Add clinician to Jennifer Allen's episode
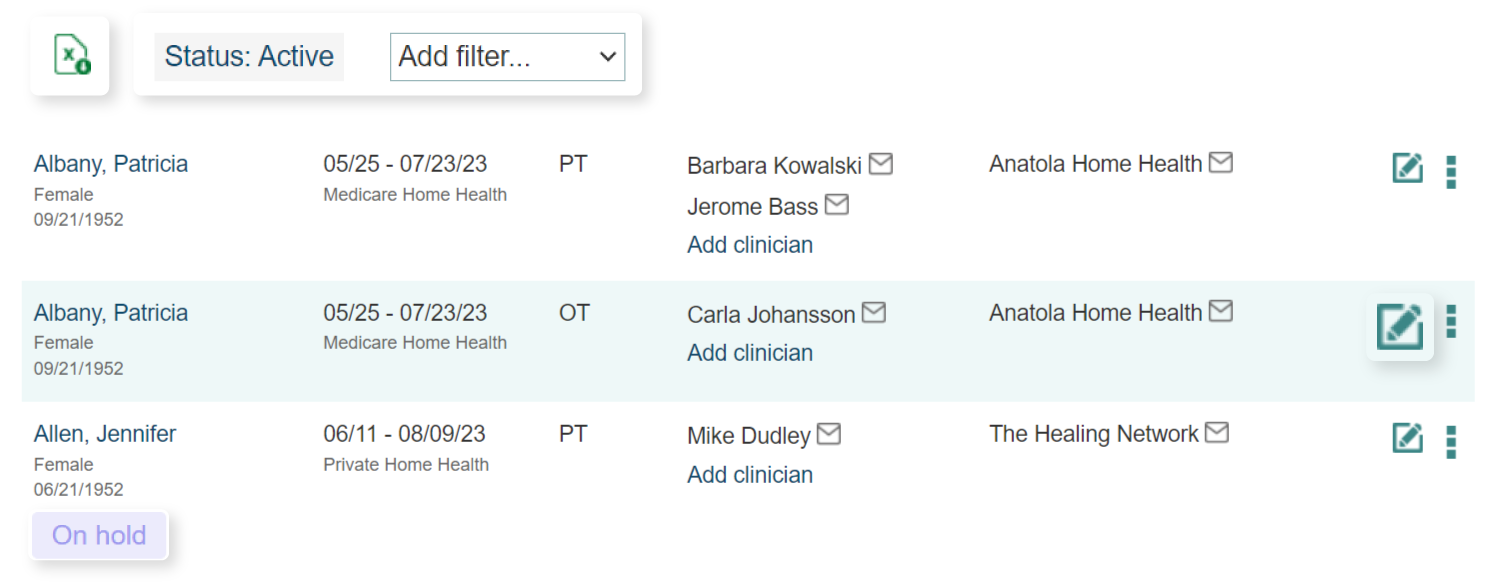Screen dimensions: 1496x587 click(750, 475)
